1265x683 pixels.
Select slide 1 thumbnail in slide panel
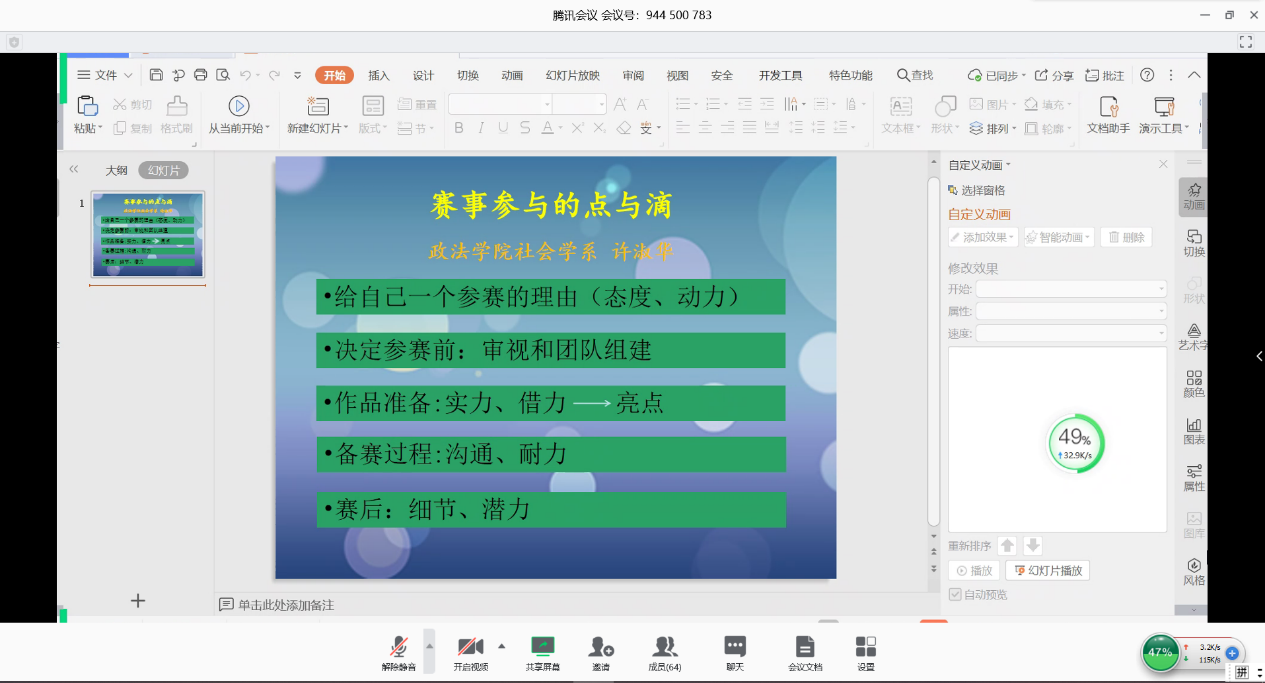148,234
